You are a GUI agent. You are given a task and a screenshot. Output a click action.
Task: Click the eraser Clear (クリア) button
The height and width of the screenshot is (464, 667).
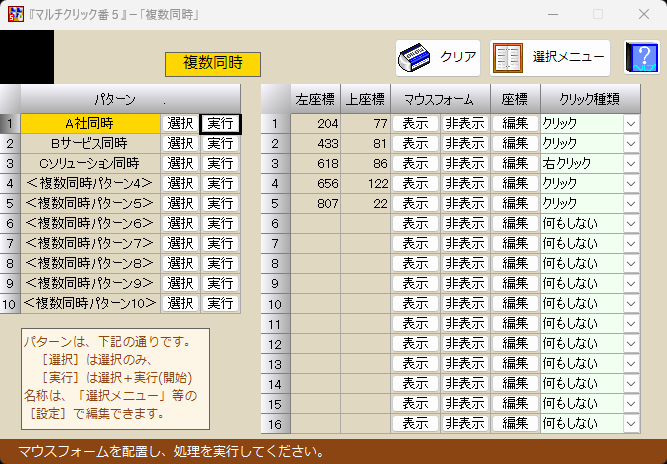click(438, 58)
